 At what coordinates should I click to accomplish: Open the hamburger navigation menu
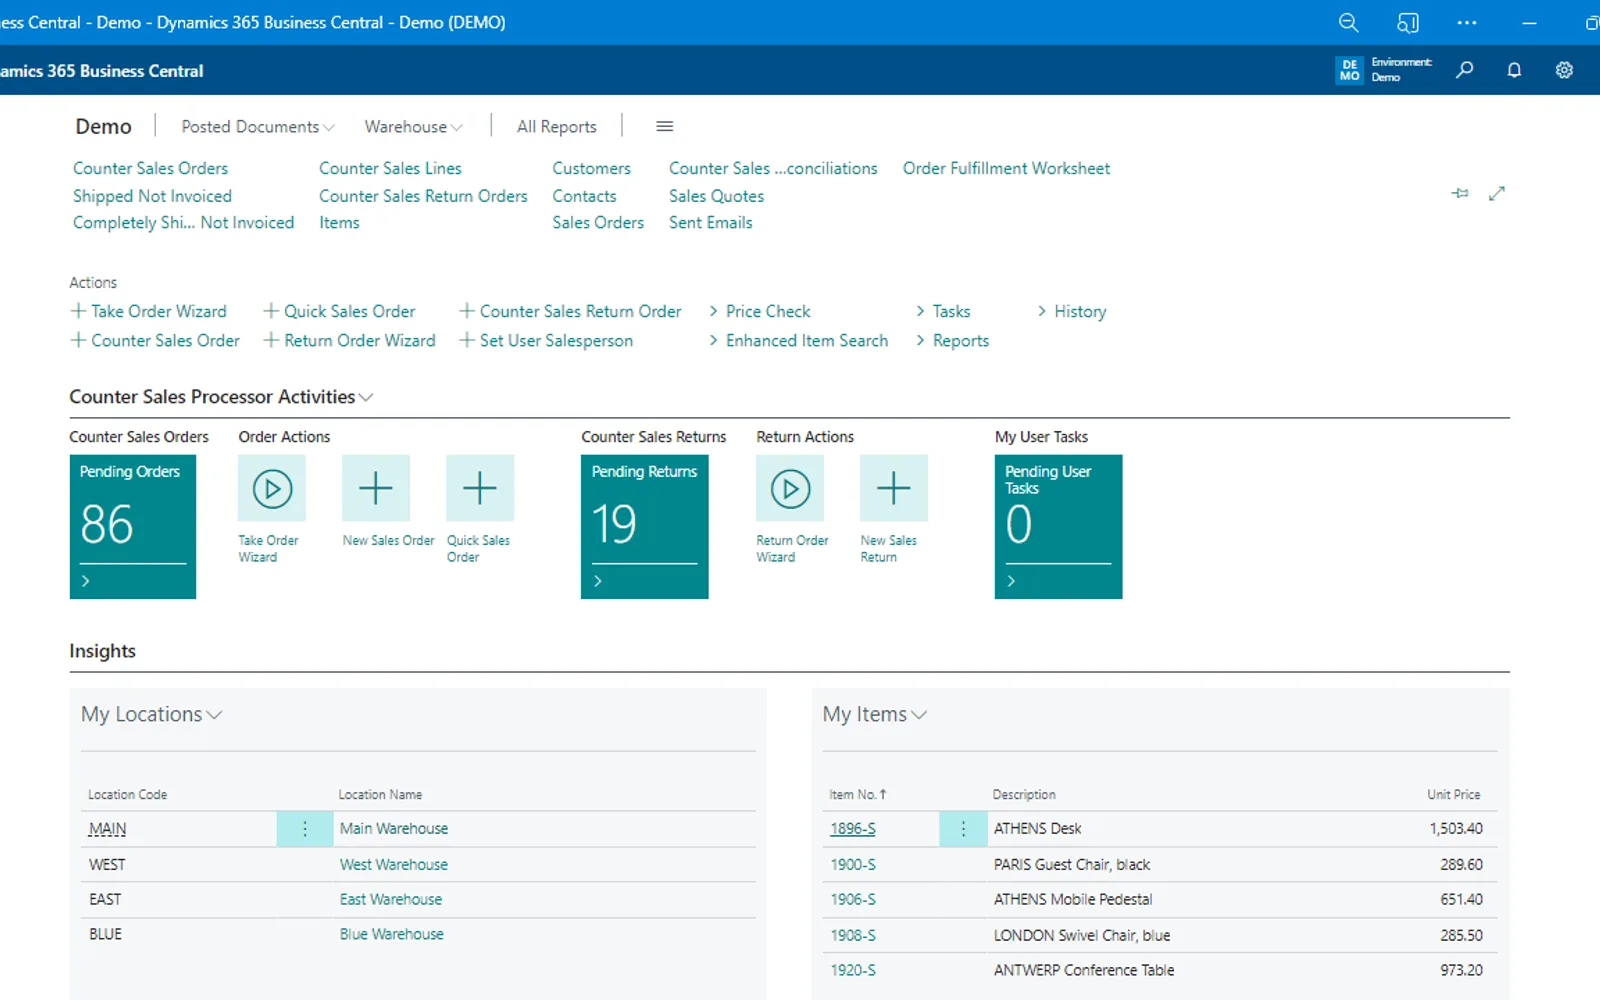point(664,126)
